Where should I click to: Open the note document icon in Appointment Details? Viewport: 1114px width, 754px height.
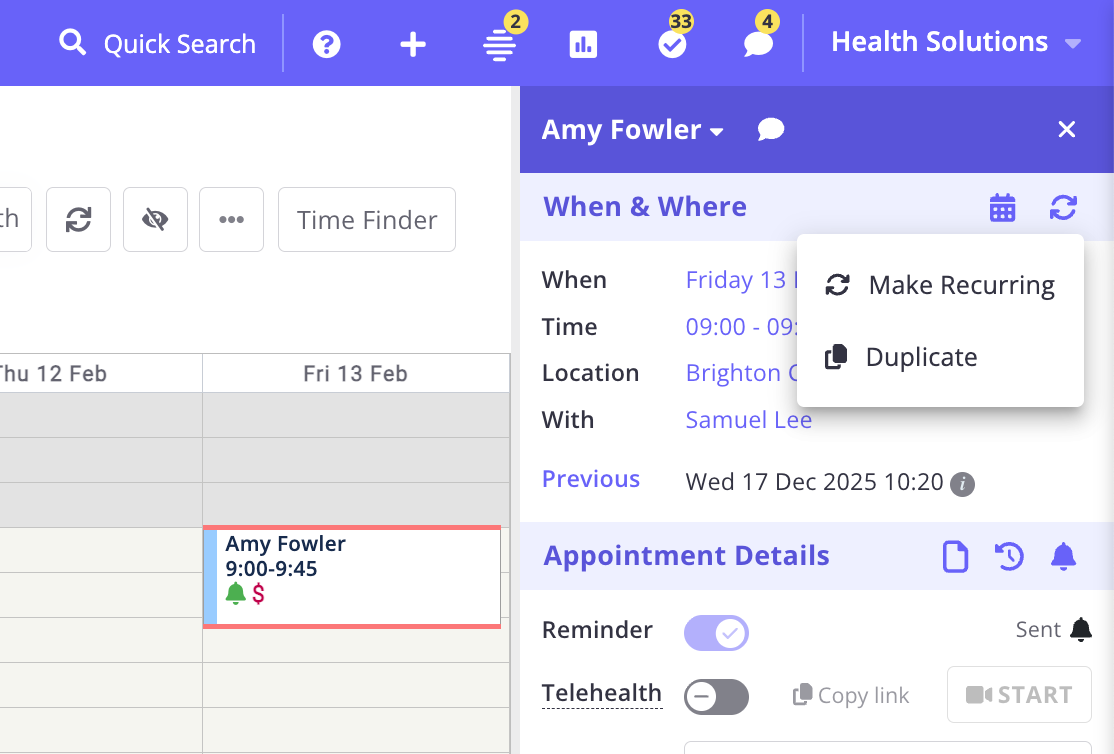955,556
